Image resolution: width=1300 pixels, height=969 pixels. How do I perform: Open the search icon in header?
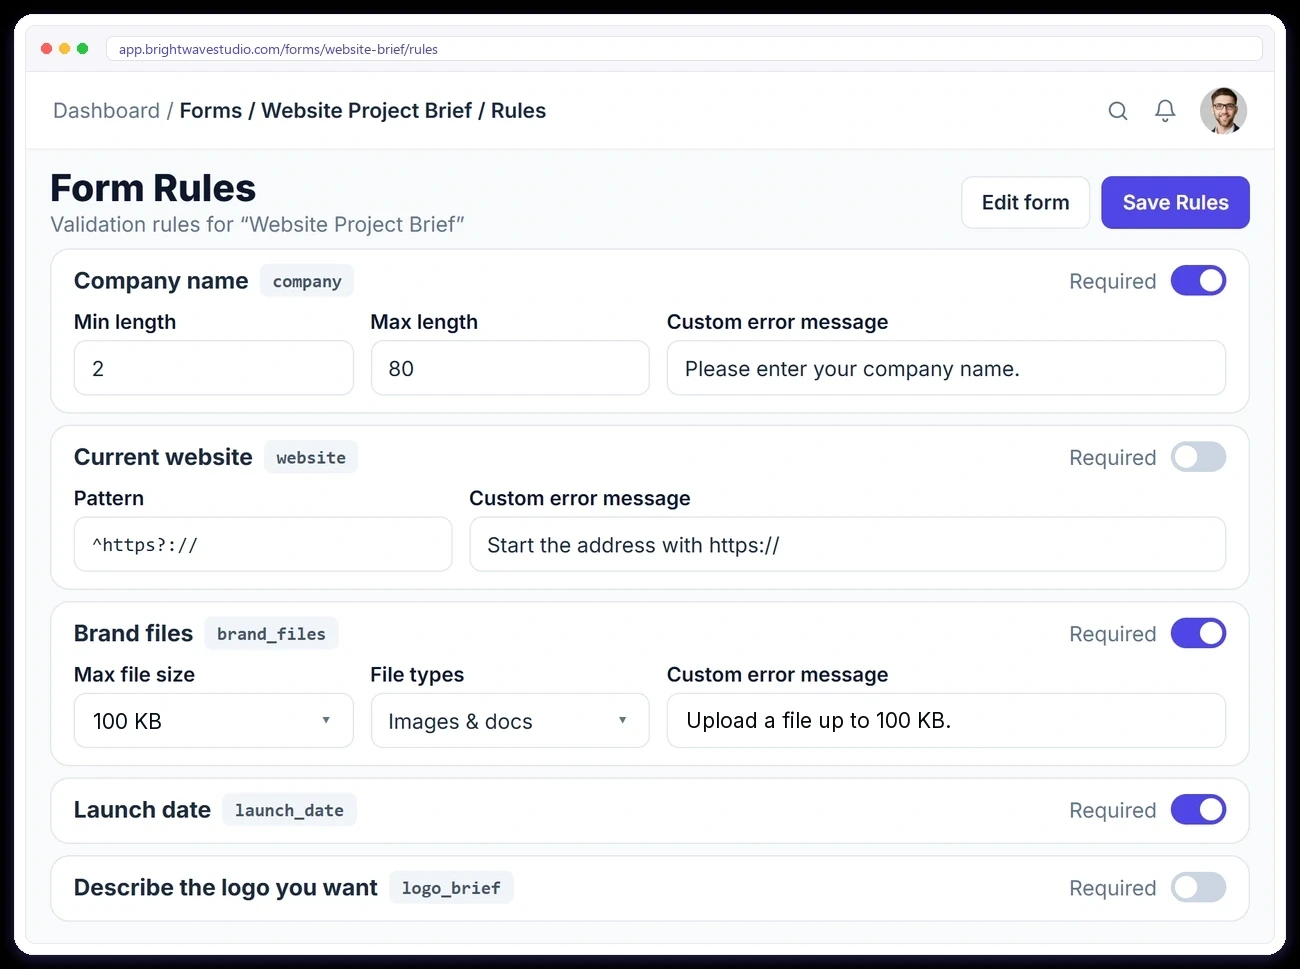click(x=1118, y=111)
